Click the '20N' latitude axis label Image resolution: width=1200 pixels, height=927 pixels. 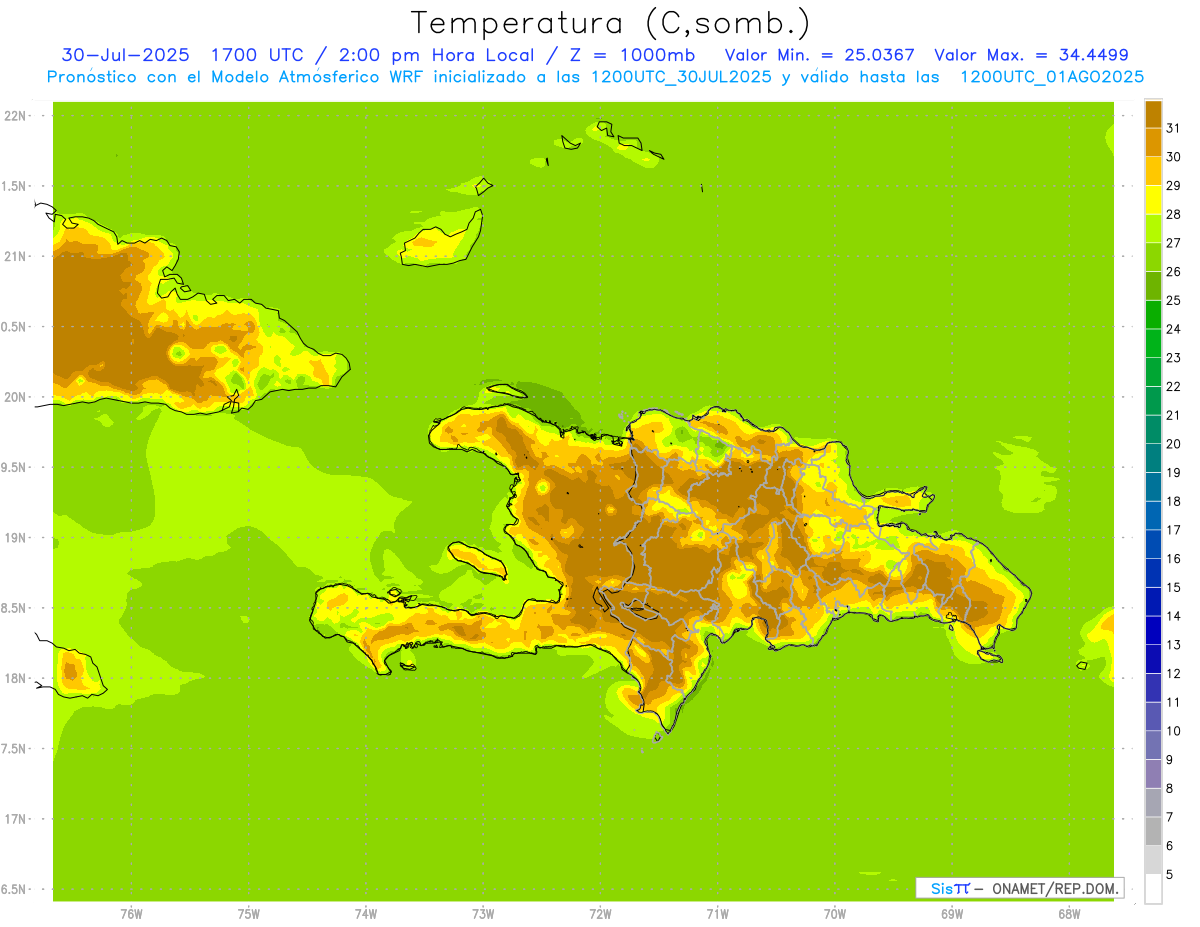pos(15,397)
